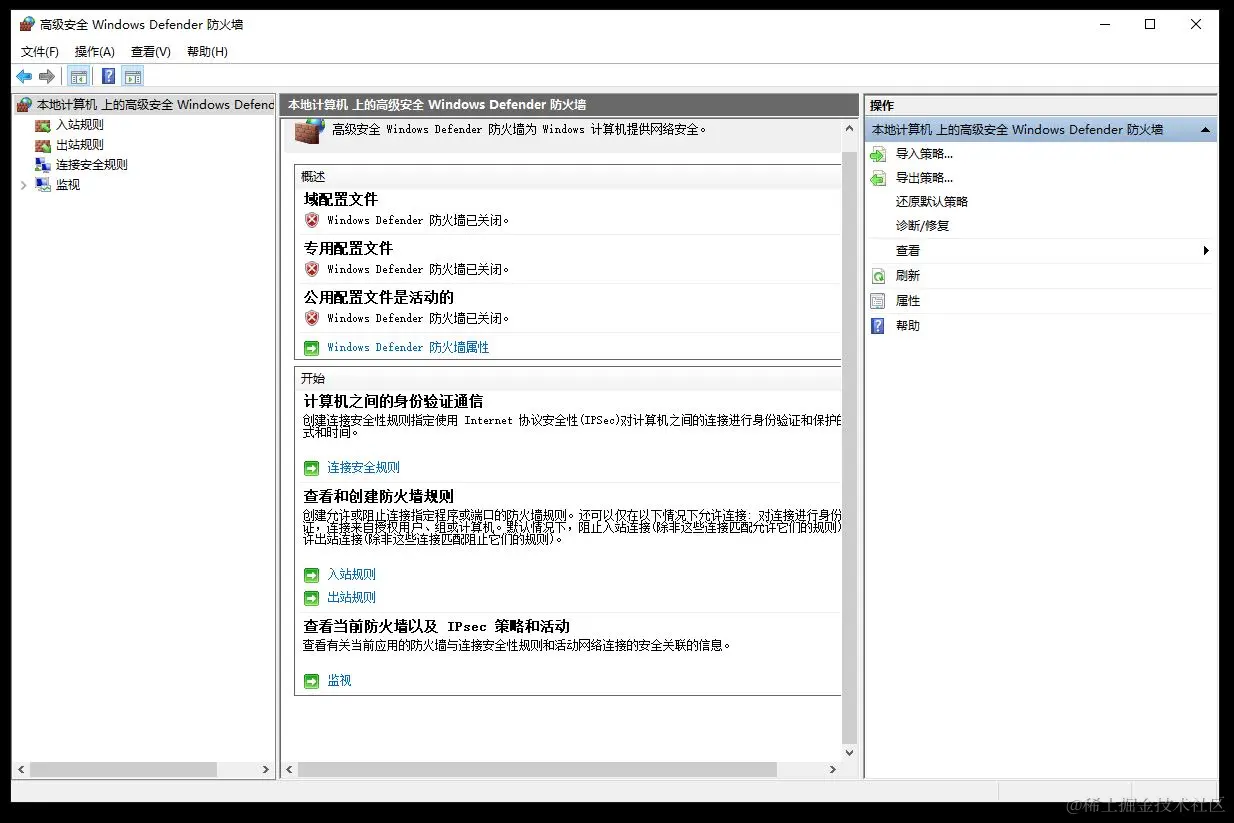Click the 导出策略... action text
This screenshot has width=1234, height=823.
(x=925, y=178)
